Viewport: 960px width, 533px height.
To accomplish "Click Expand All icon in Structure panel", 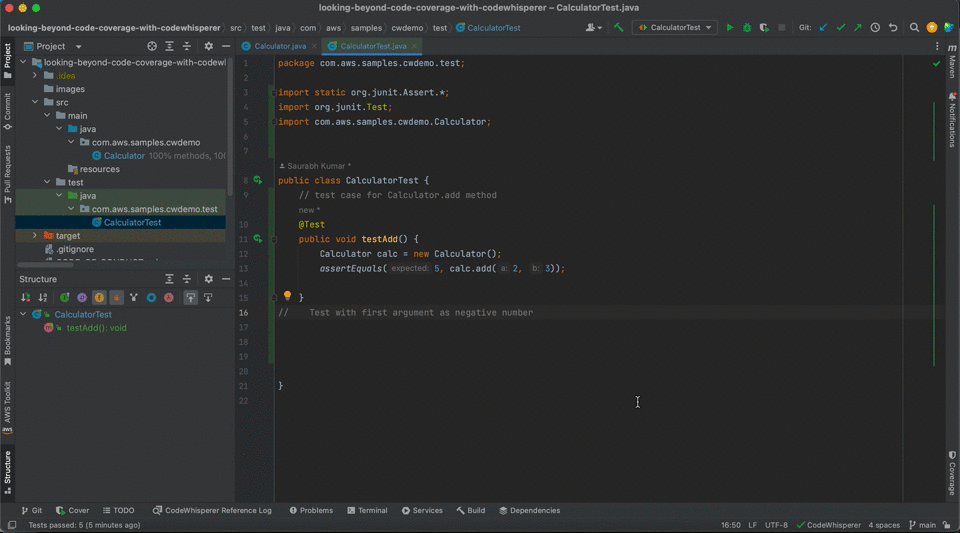I will tap(170, 279).
